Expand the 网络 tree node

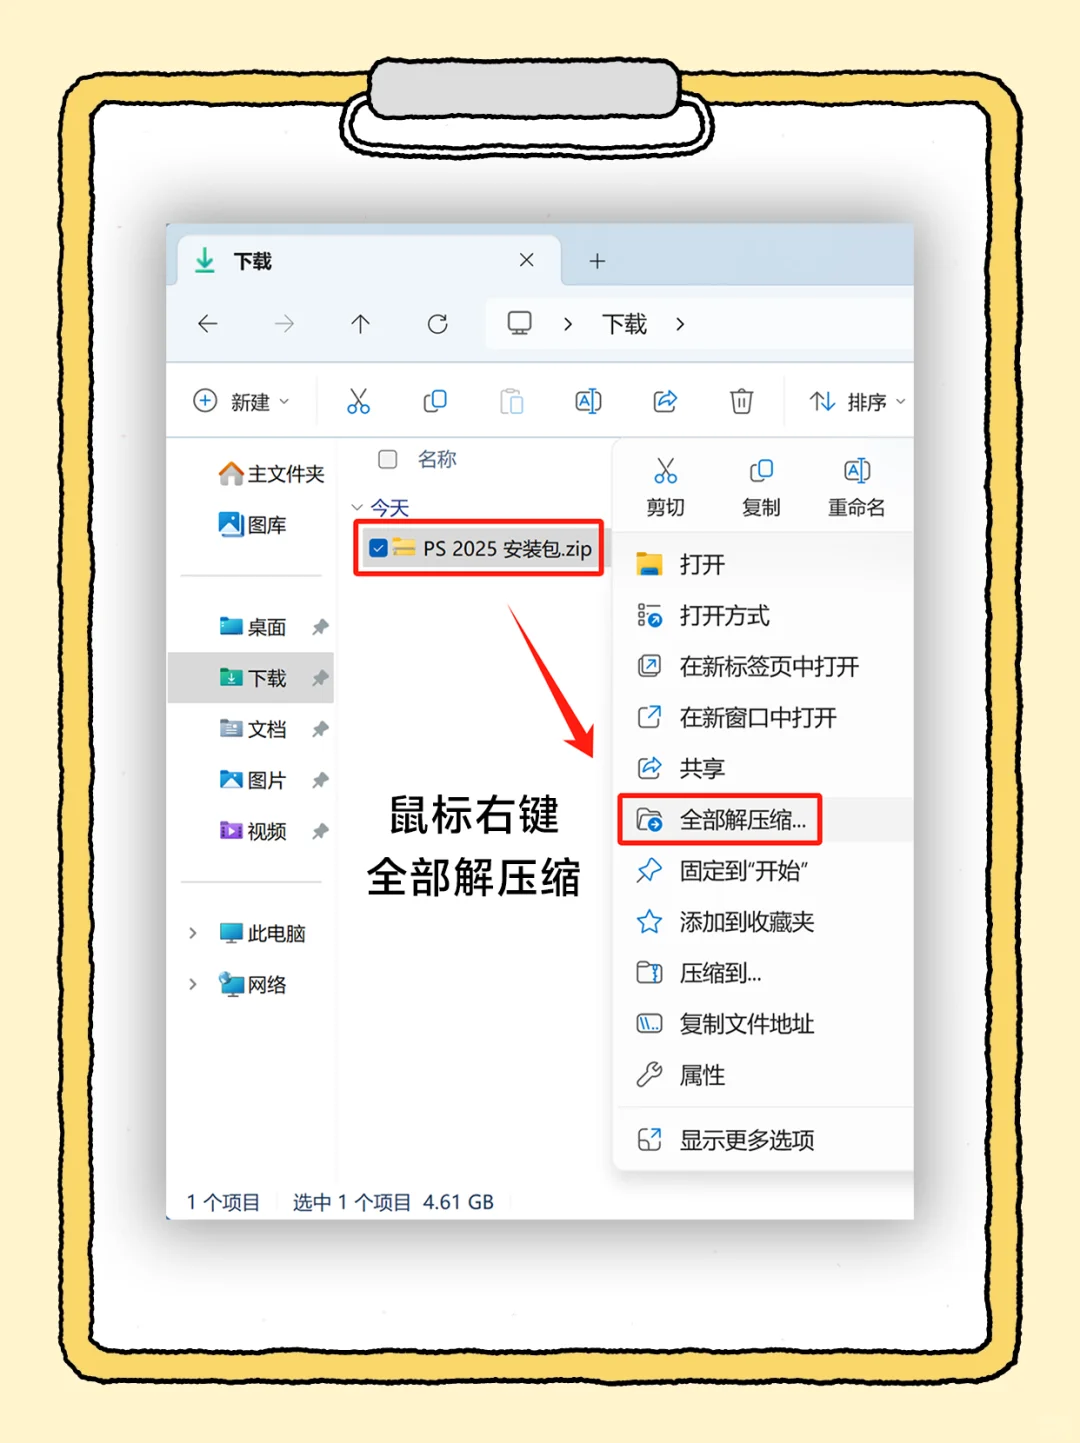point(192,984)
